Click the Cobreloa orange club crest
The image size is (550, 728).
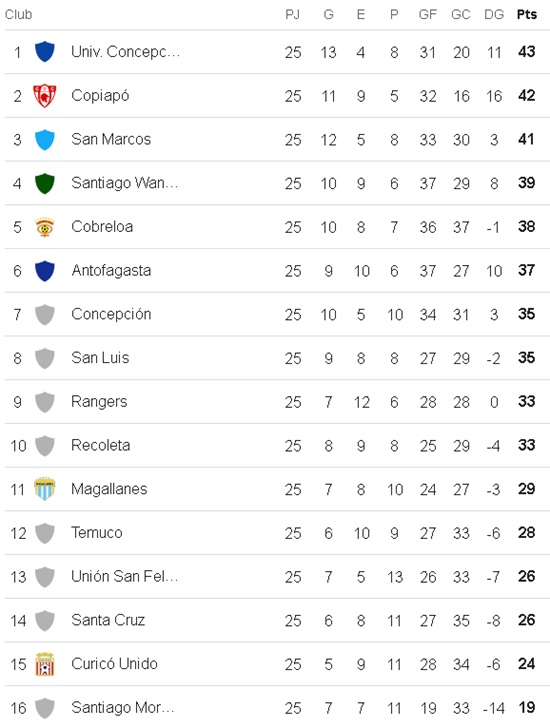[45, 227]
